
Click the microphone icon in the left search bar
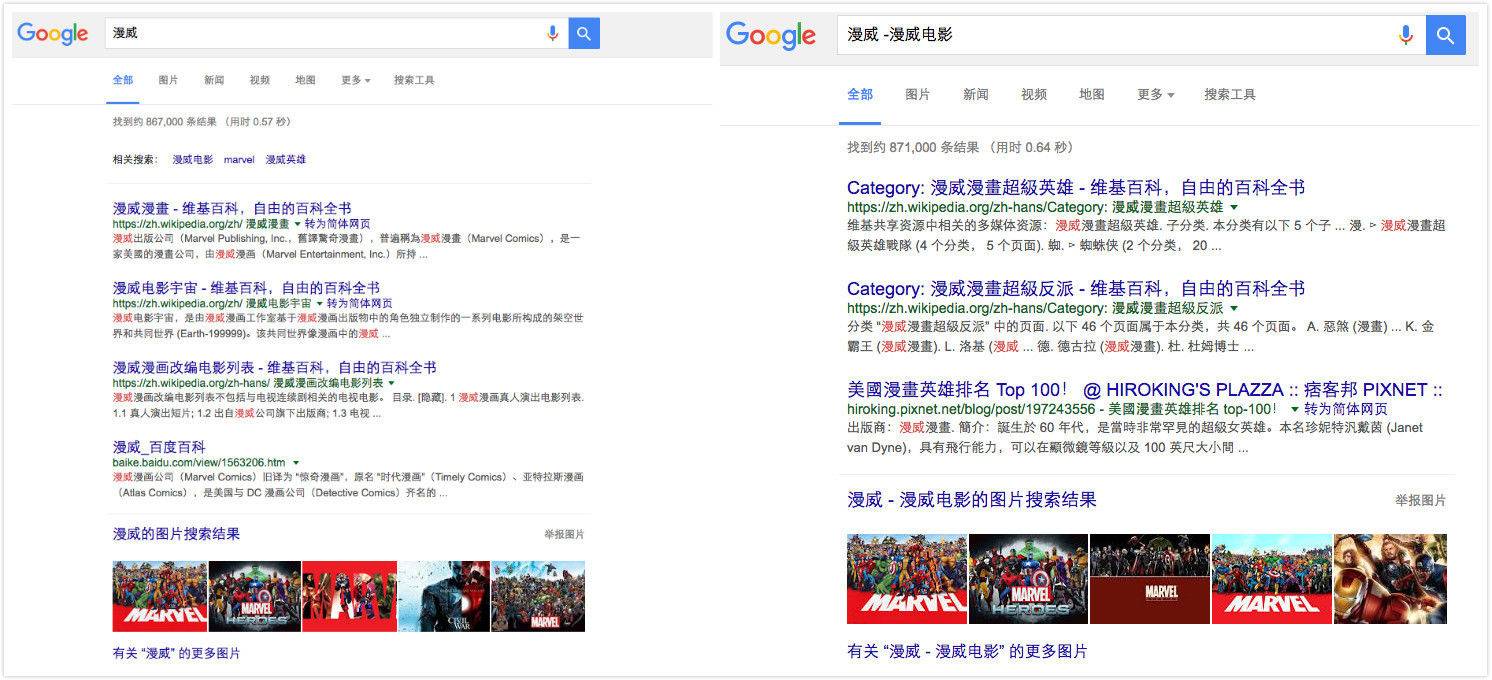(553, 33)
